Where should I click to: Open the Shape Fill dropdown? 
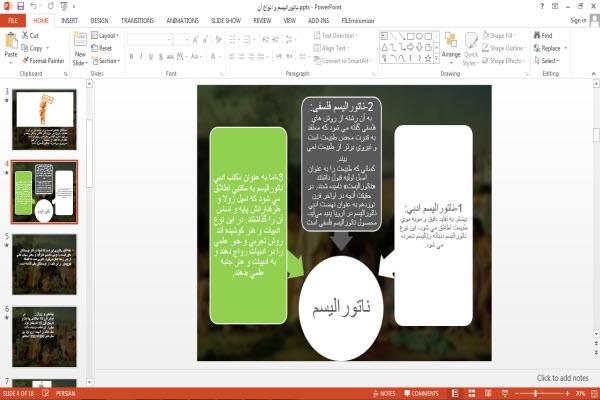[x=499, y=36]
